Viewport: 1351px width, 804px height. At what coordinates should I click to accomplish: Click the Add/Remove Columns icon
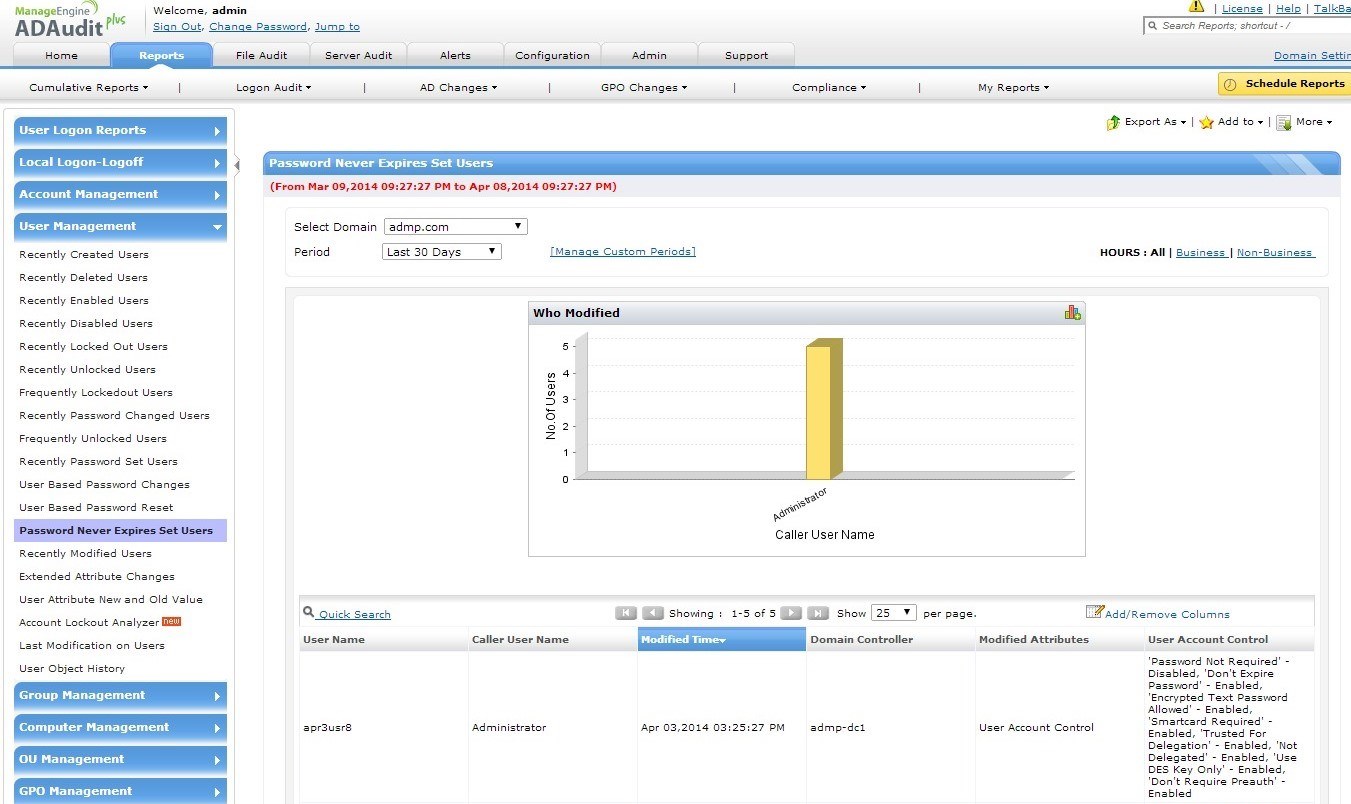(1094, 612)
